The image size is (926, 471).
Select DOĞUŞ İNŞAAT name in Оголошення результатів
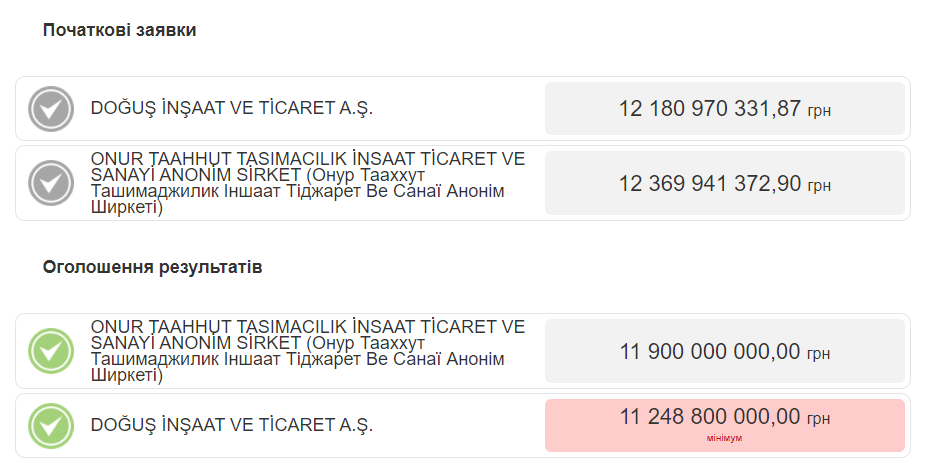(x=231, y=425)
